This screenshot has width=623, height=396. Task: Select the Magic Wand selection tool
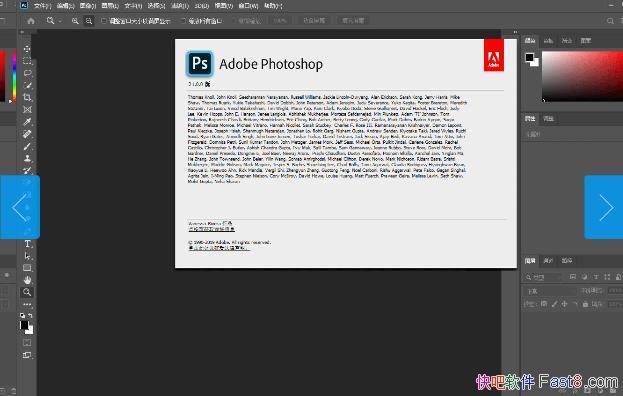(x=27, y=85)
